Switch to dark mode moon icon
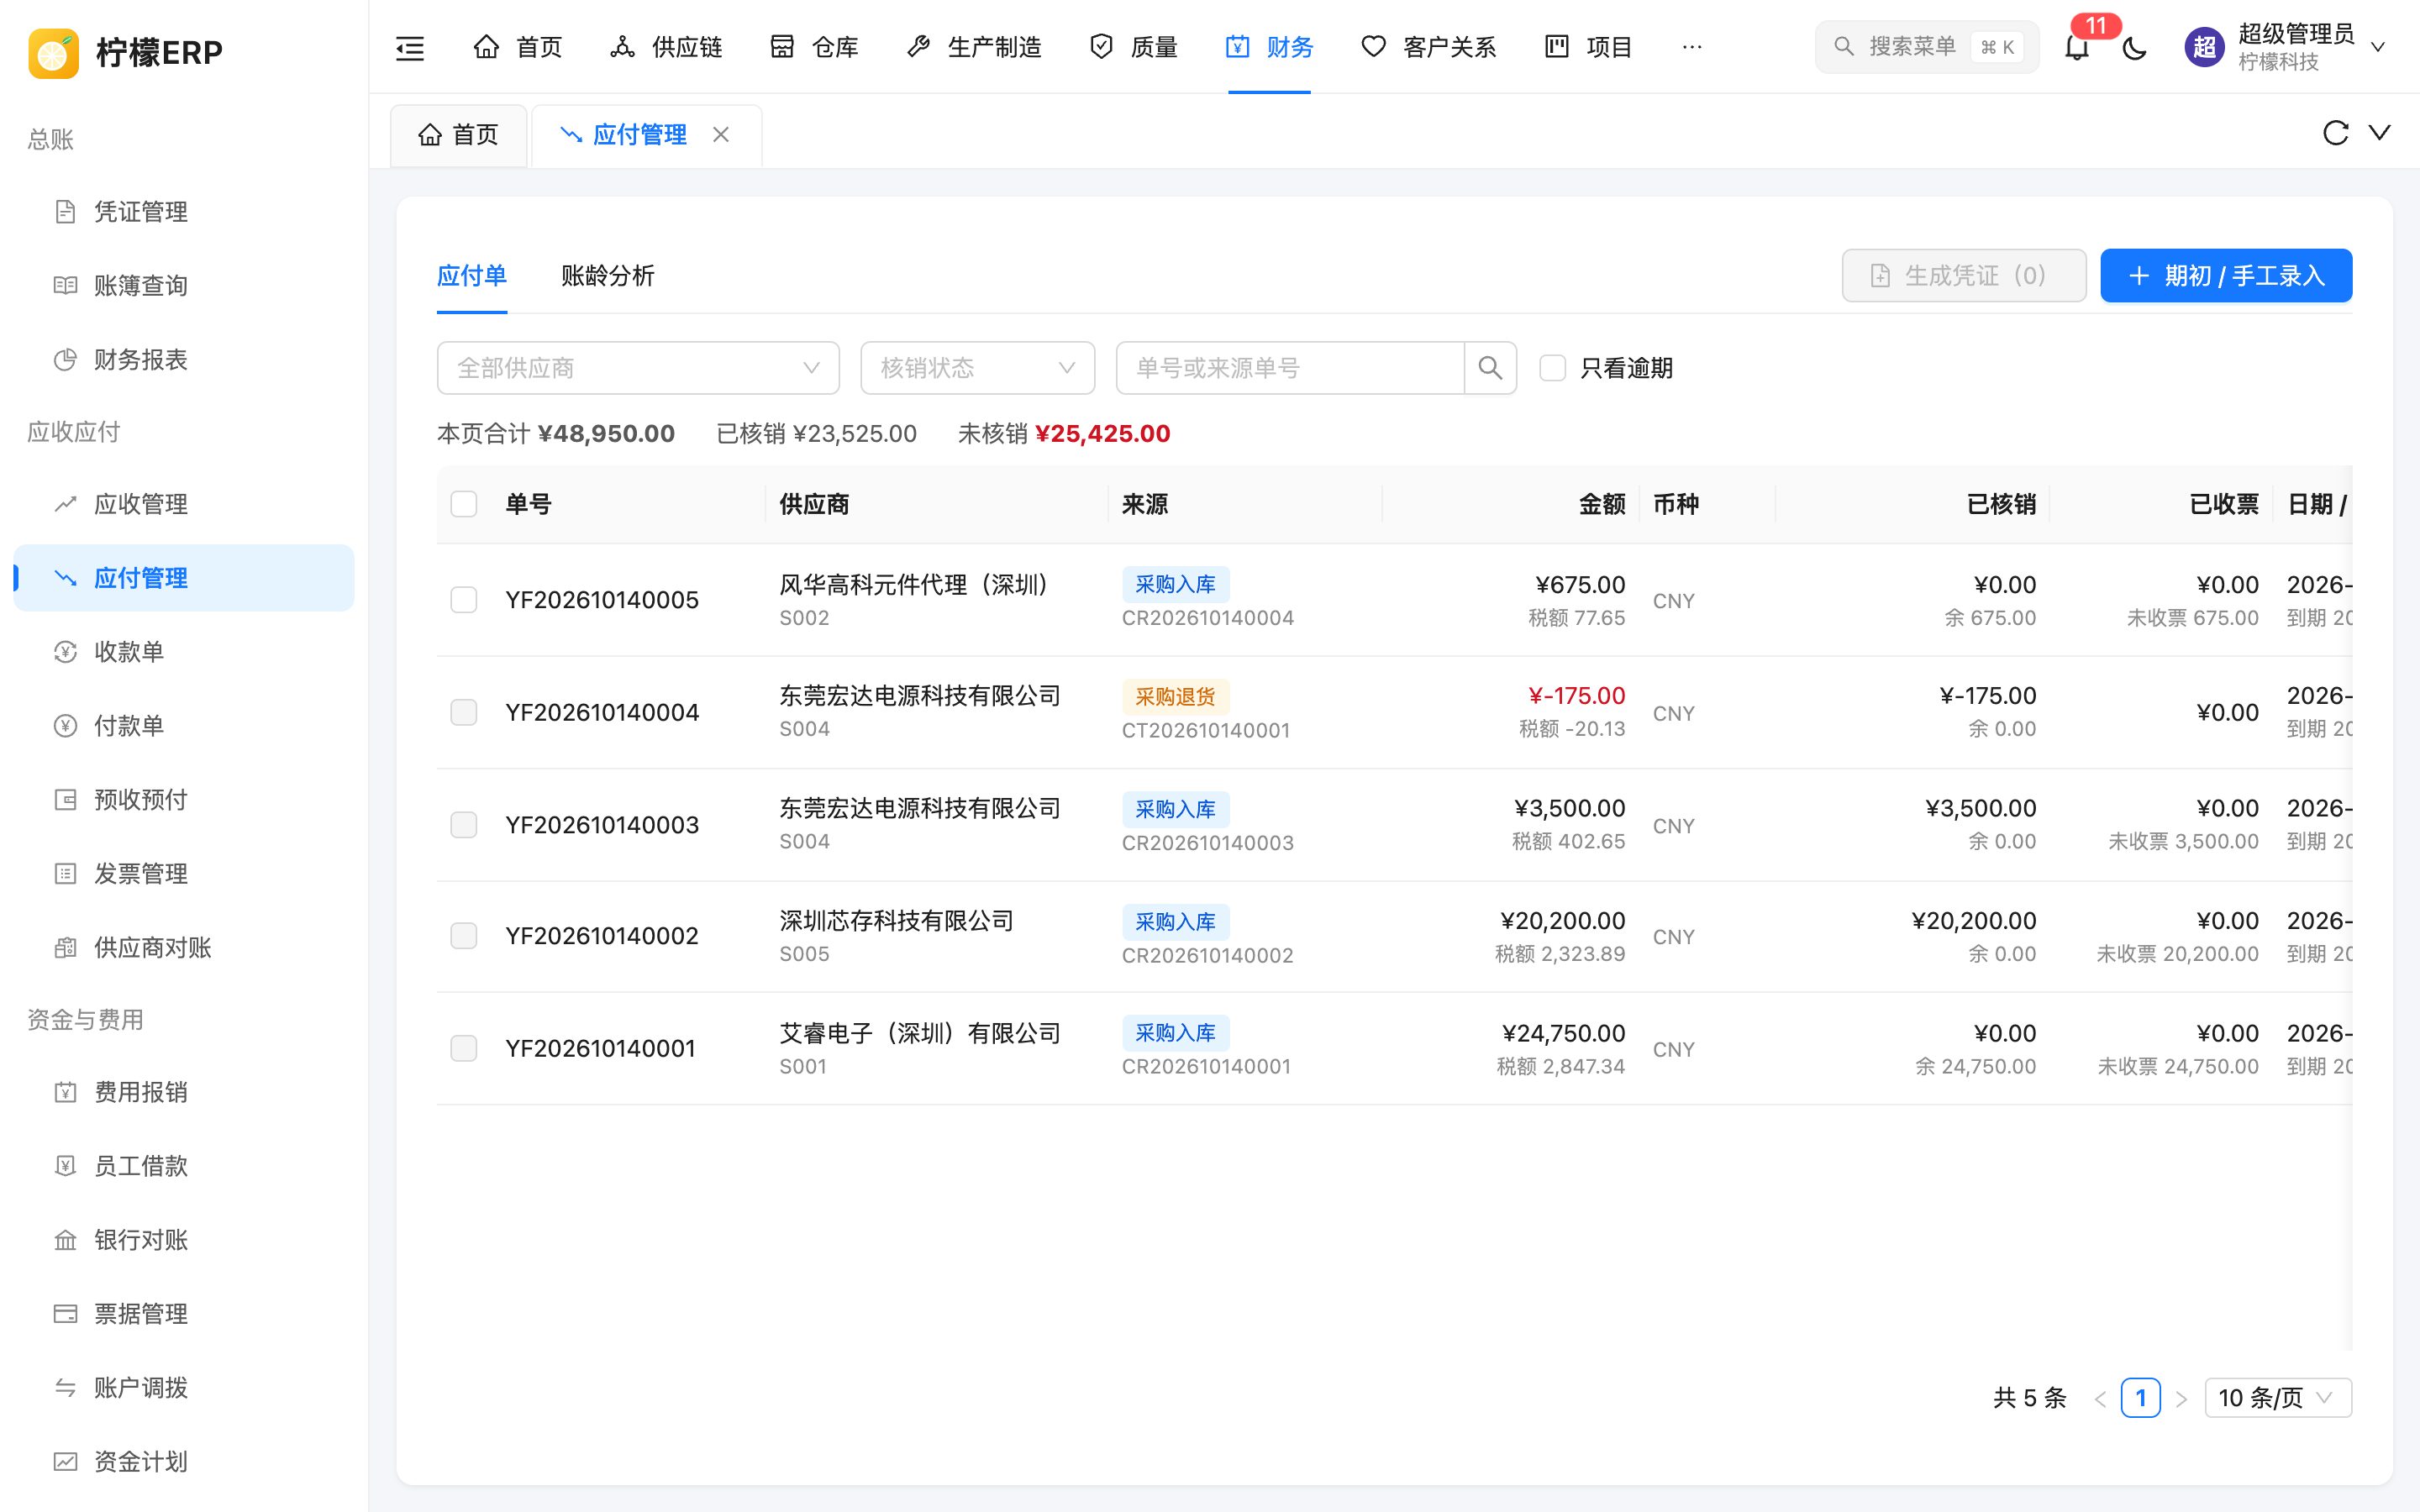 [2134, 47]
